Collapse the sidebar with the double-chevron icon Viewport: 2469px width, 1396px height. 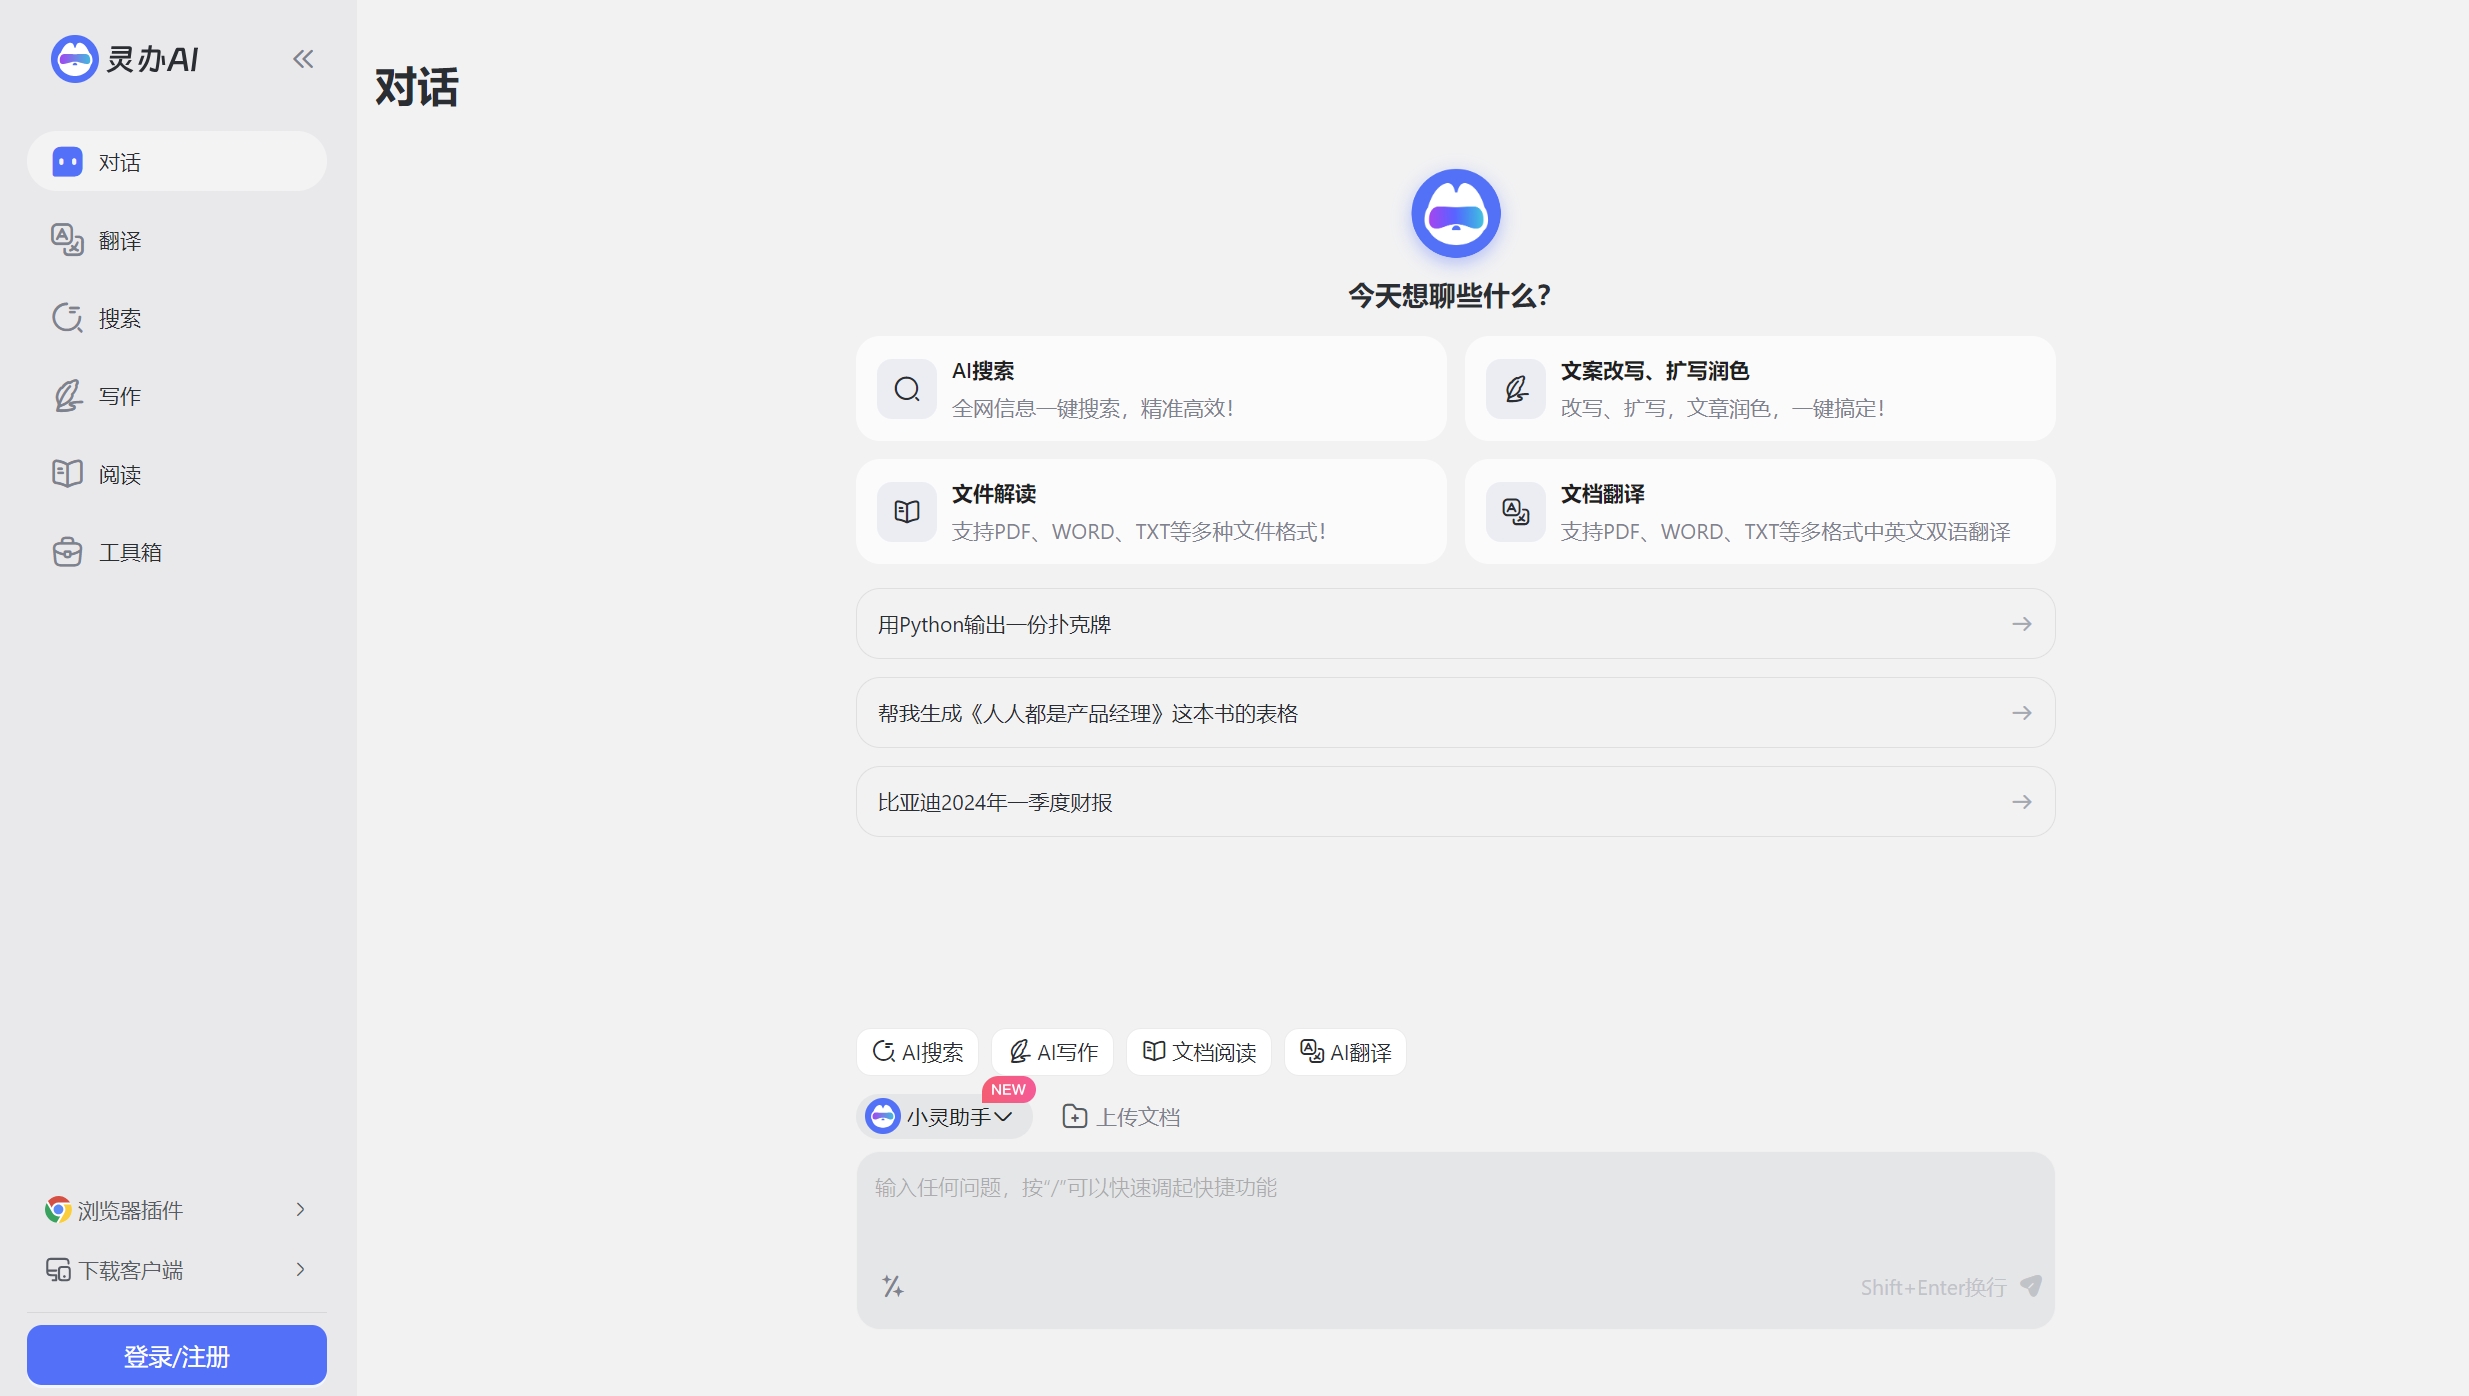point(303,59)
